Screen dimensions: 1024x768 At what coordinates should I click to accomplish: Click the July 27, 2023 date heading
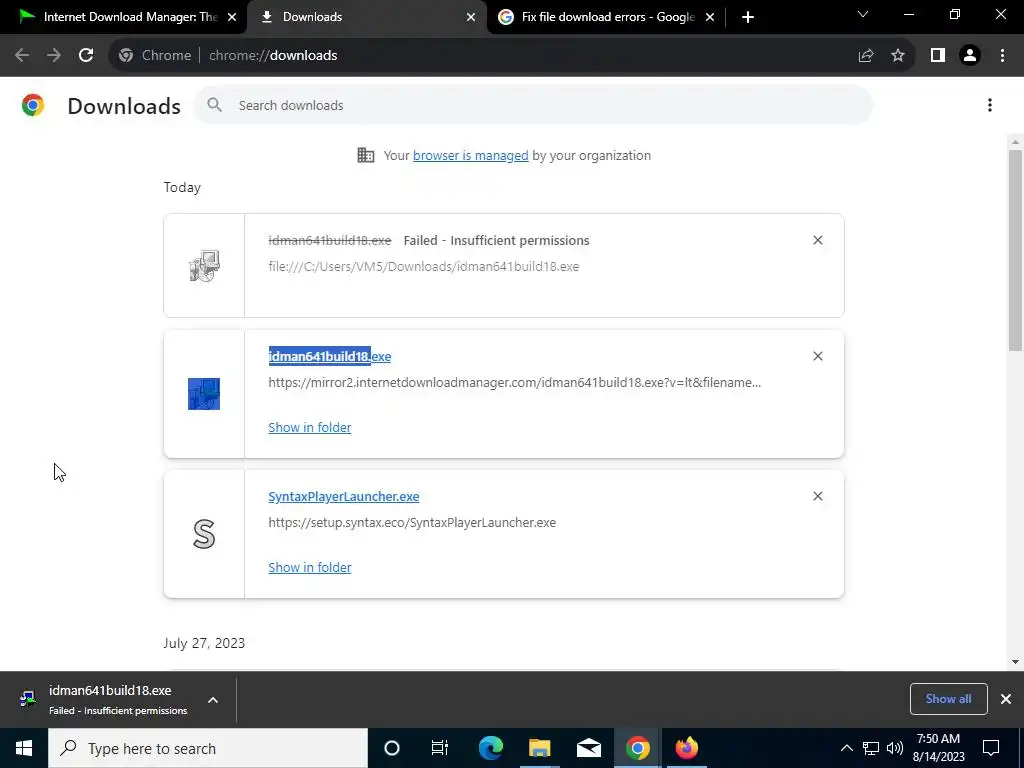coord(204,643)
